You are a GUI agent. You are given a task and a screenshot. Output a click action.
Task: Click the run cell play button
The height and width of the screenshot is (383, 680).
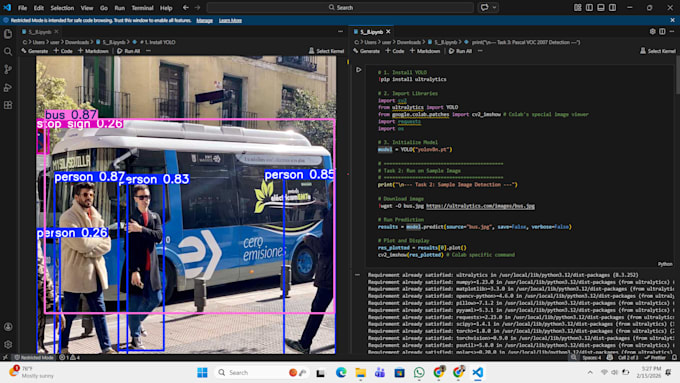coord(359,69)
